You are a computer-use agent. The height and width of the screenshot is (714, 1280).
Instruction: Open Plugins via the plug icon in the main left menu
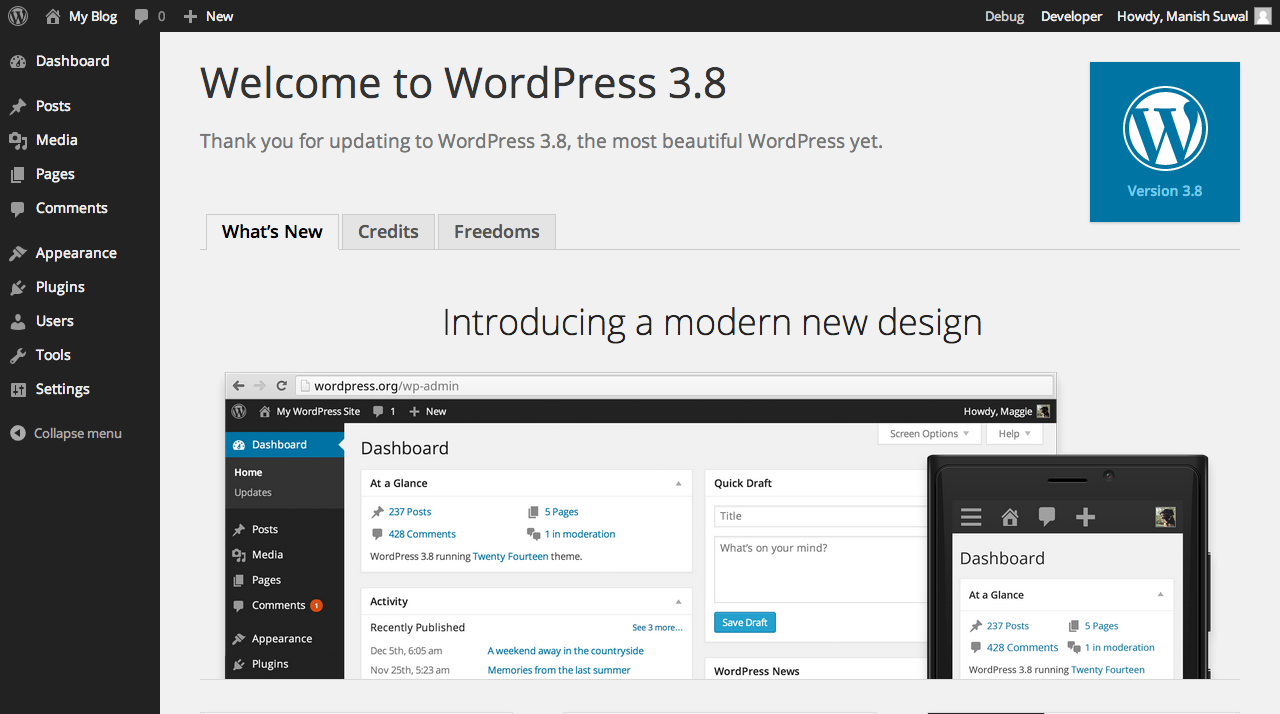pyautogui.click(x=17, y=287)
